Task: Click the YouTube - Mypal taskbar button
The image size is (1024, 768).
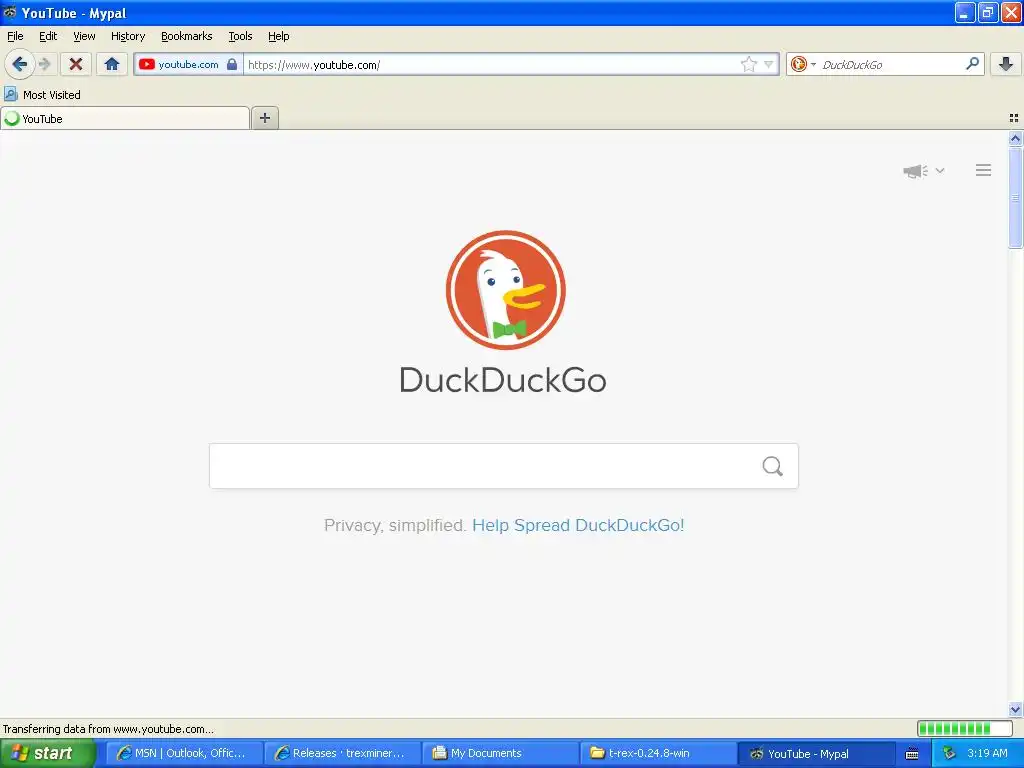Action: [x=817, y=754]
